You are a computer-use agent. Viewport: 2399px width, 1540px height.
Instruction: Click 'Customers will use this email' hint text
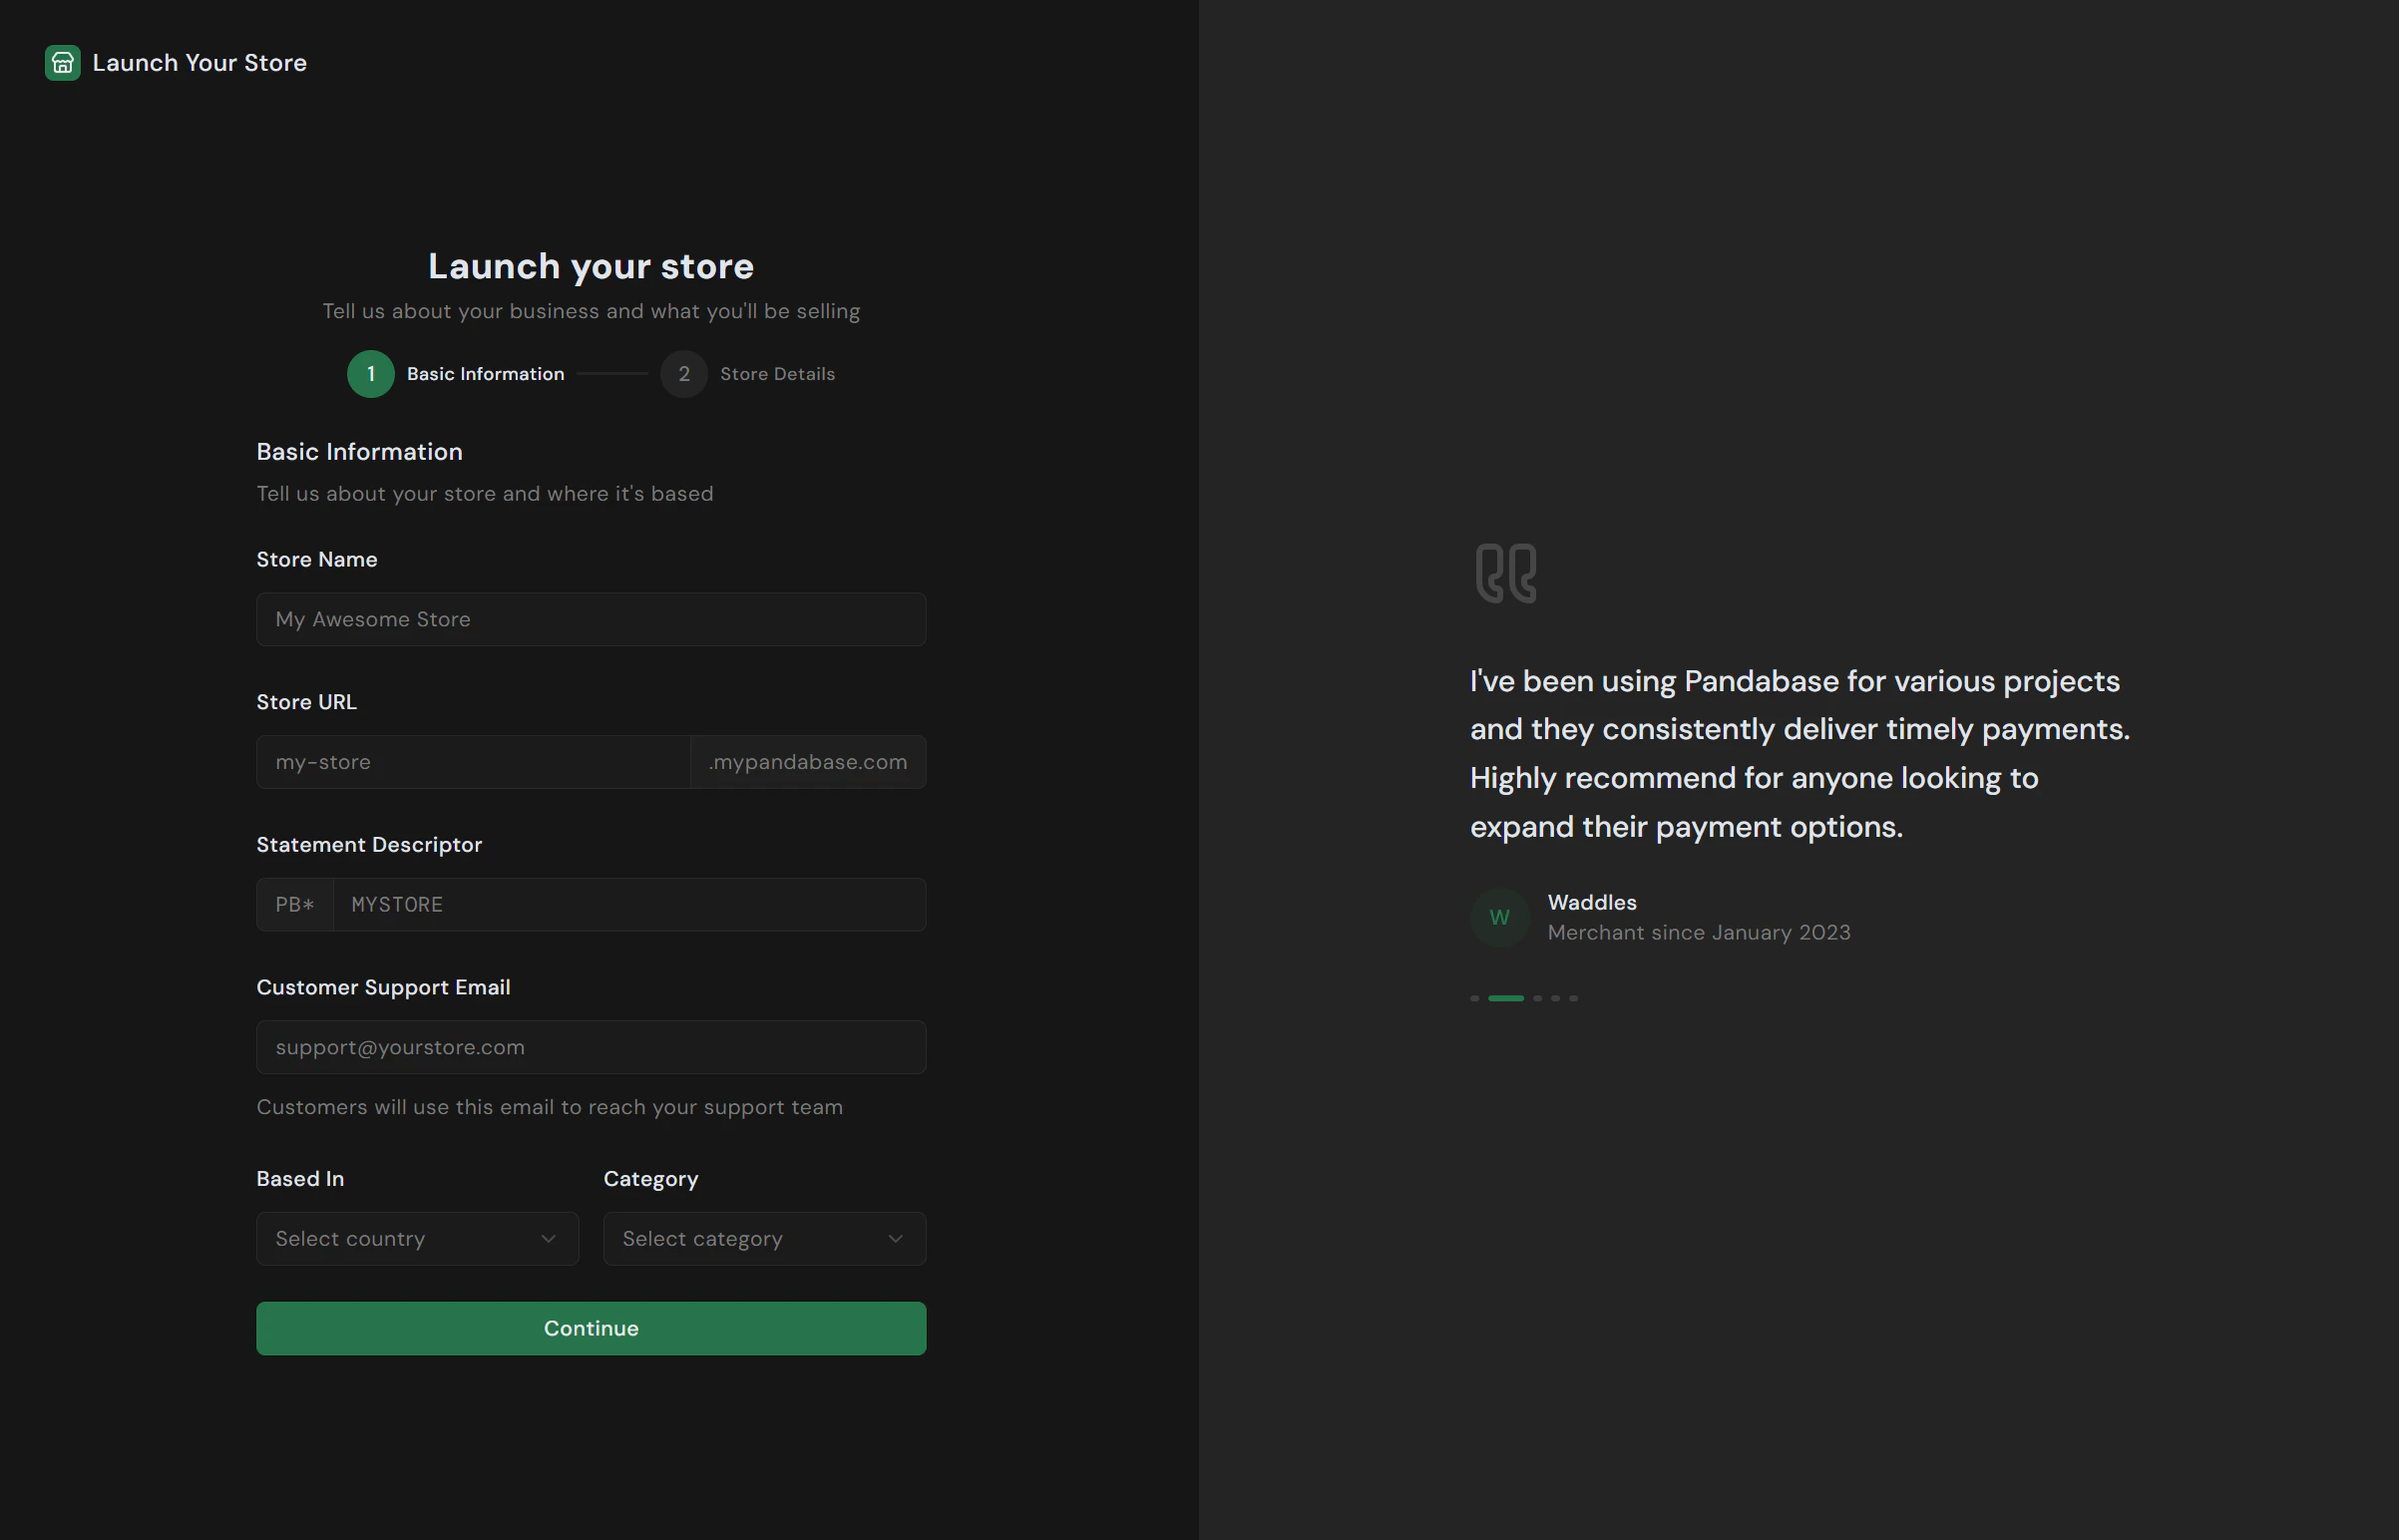(x=550, y=1107)
